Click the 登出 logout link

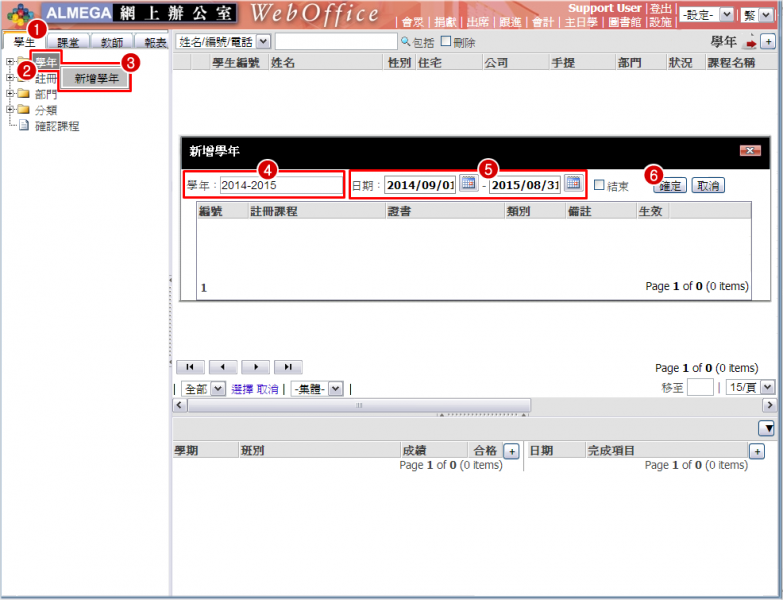click(660, 8)
